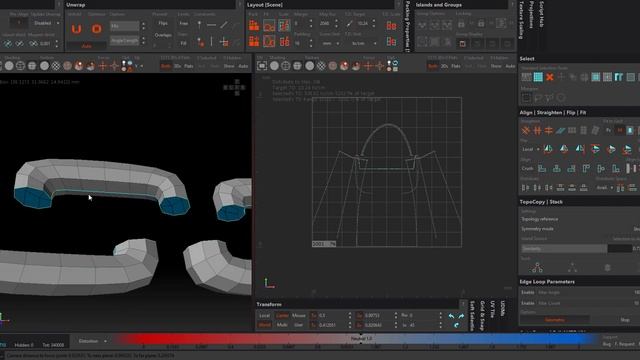
Task: Click the first Flip icon next to Local
Action: (548, 149)
